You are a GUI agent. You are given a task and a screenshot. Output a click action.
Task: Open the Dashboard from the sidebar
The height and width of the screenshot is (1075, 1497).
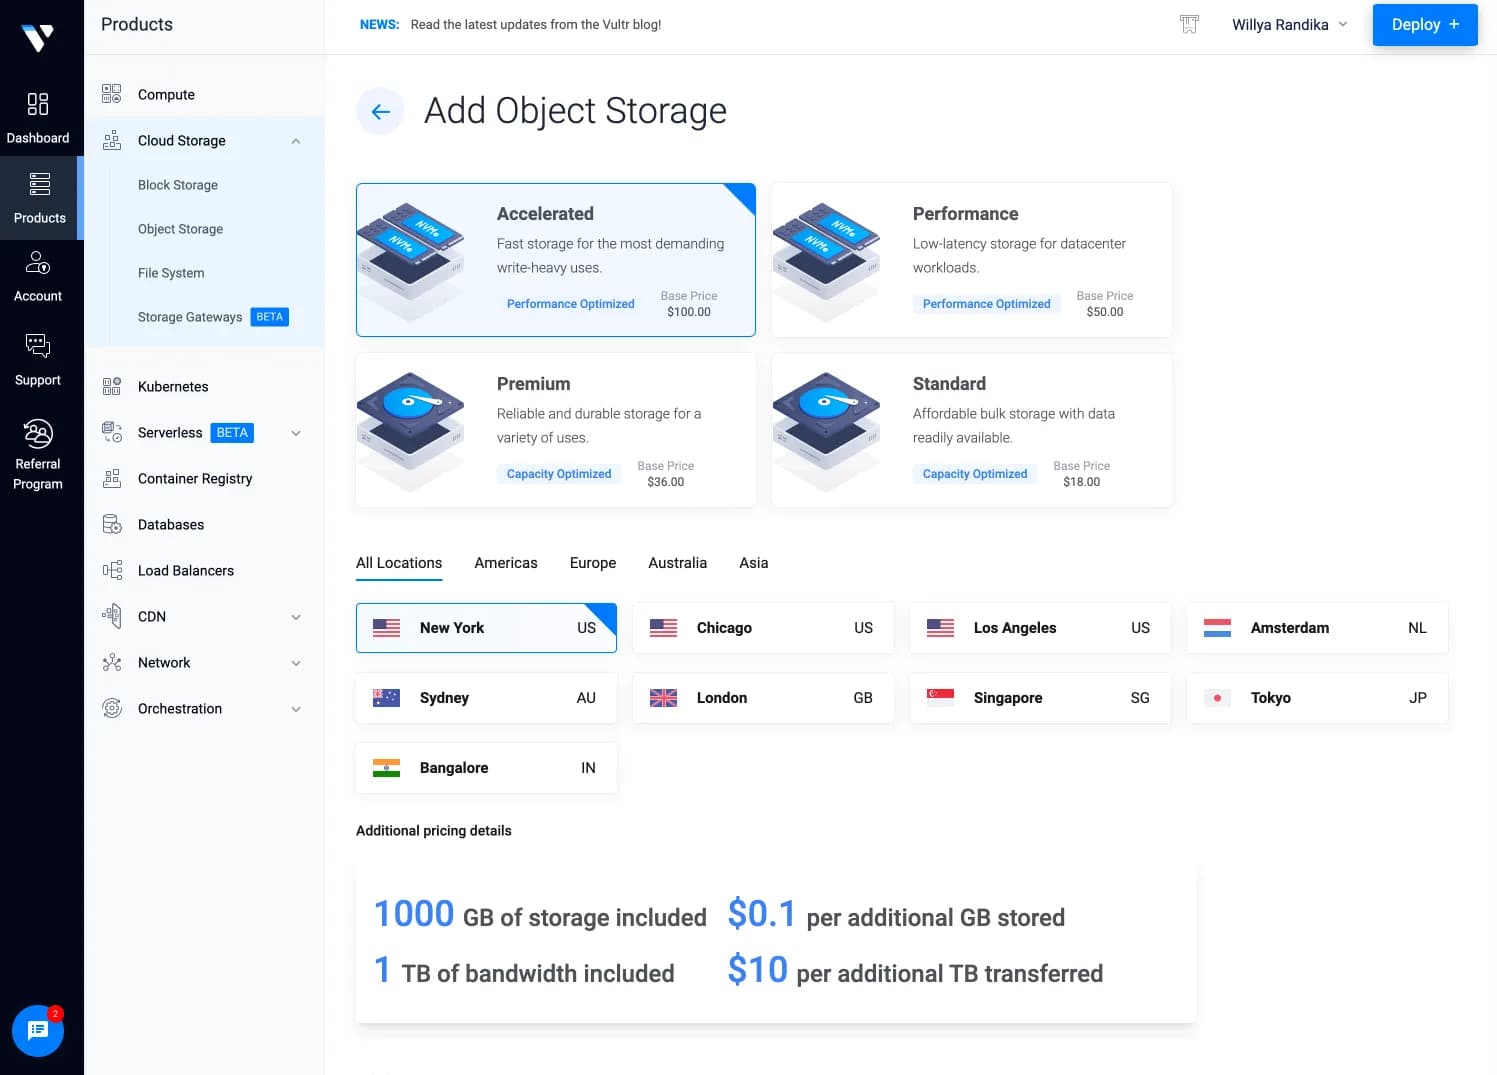tap(38, 117)
